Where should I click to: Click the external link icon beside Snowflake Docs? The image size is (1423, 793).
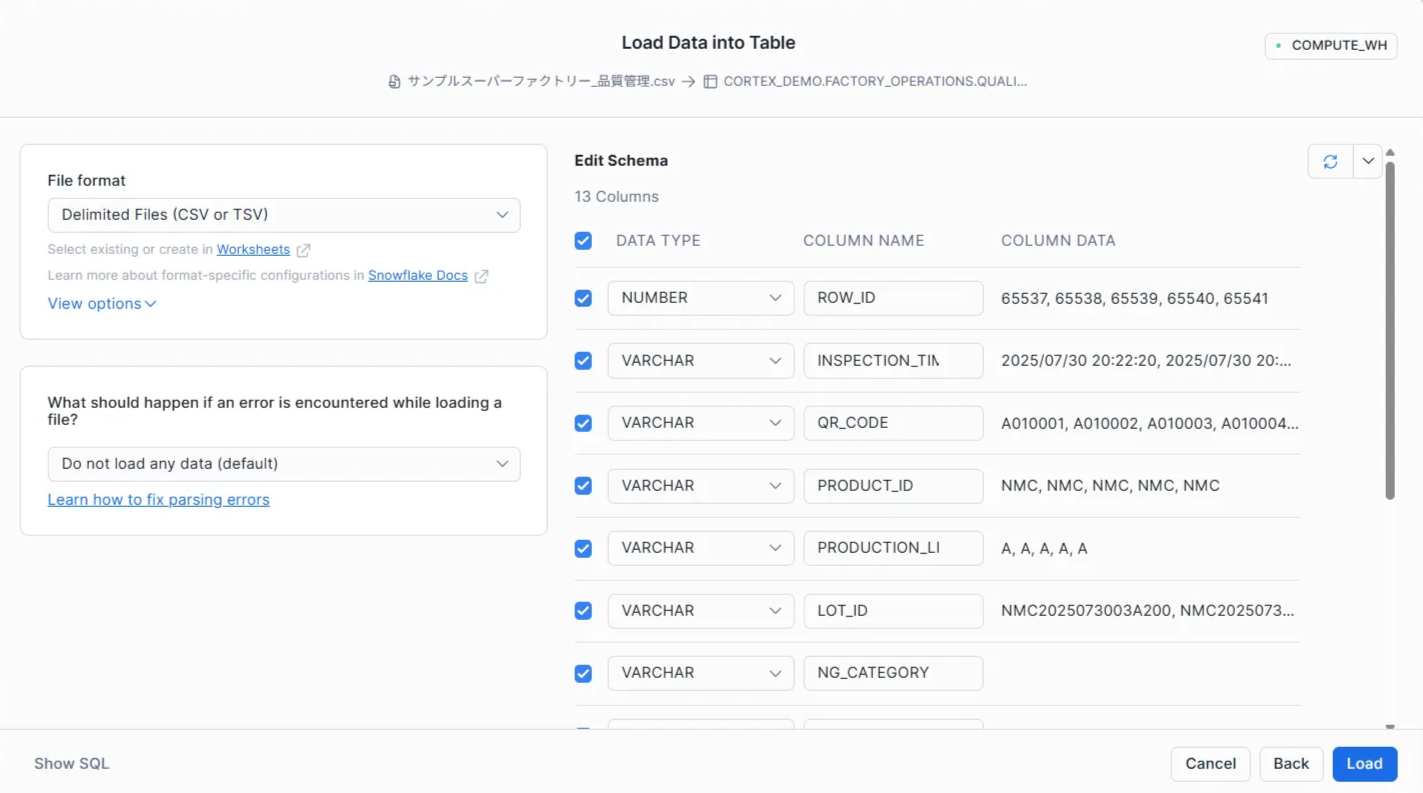481,276
